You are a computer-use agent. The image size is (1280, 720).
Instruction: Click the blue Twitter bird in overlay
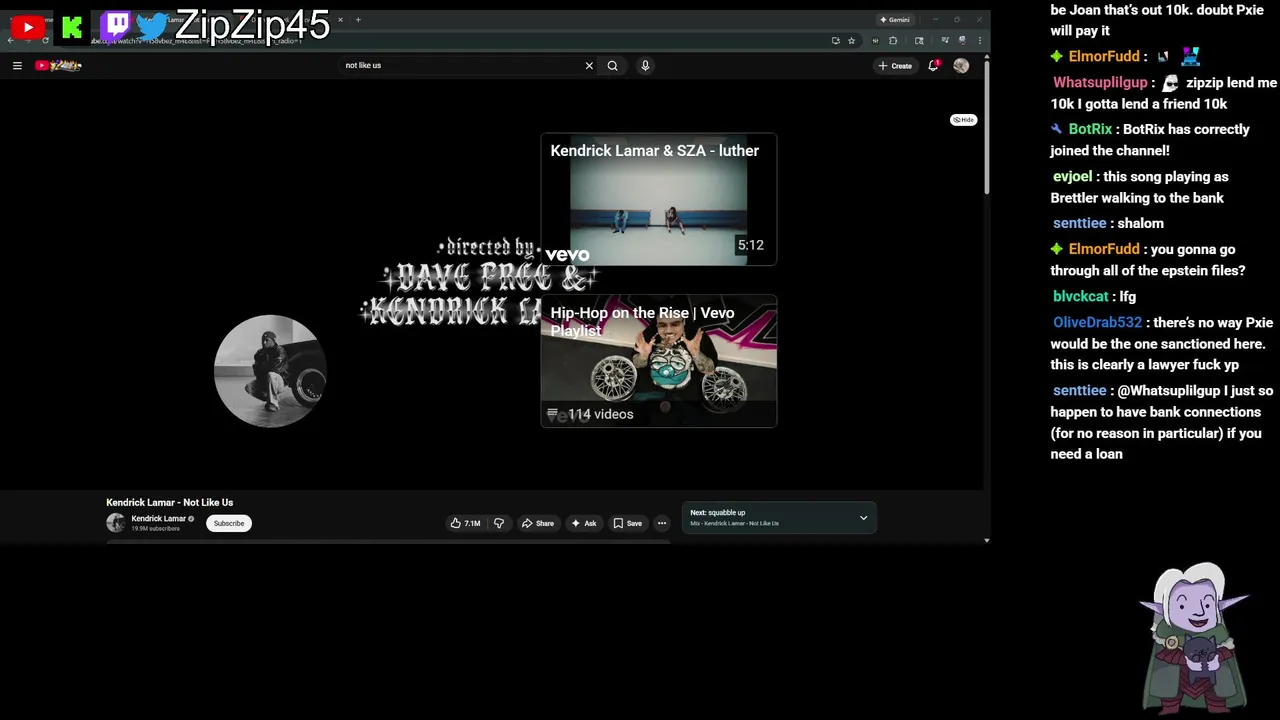(154, 27)
